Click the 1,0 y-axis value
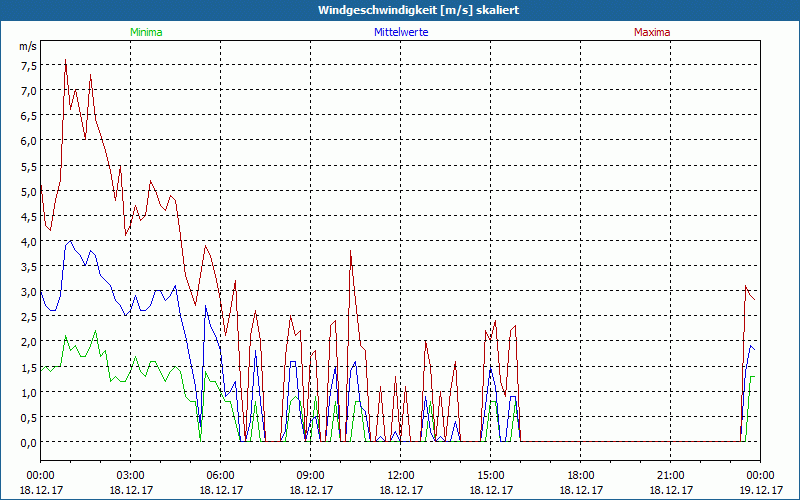800x500 pixels. tap(29, 392)
